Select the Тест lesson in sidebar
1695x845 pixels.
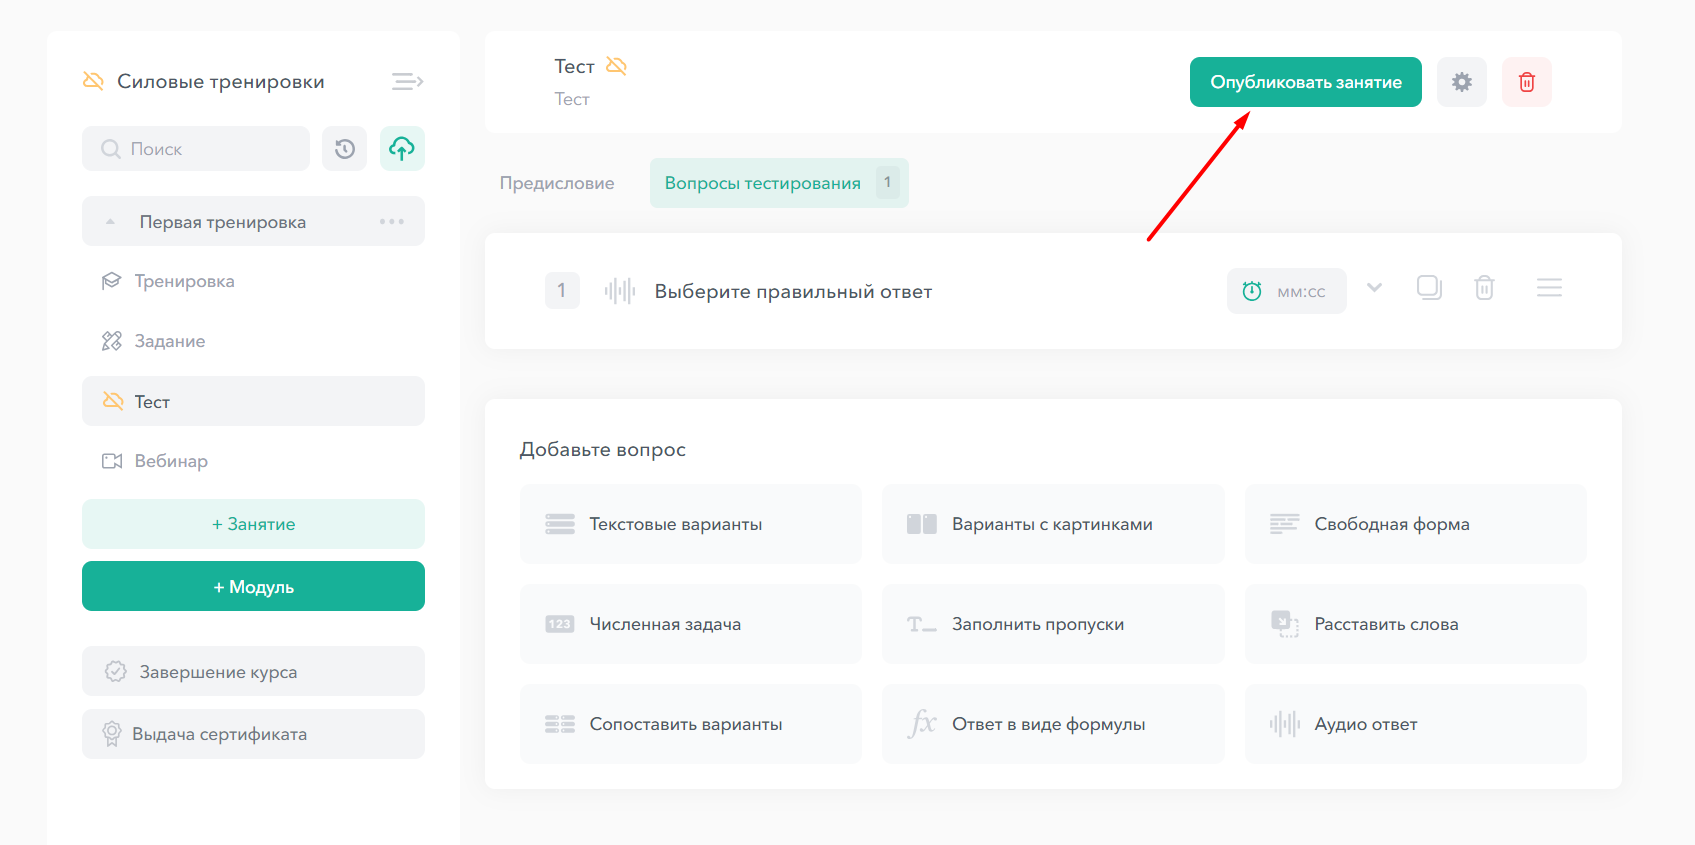[253, 401]
